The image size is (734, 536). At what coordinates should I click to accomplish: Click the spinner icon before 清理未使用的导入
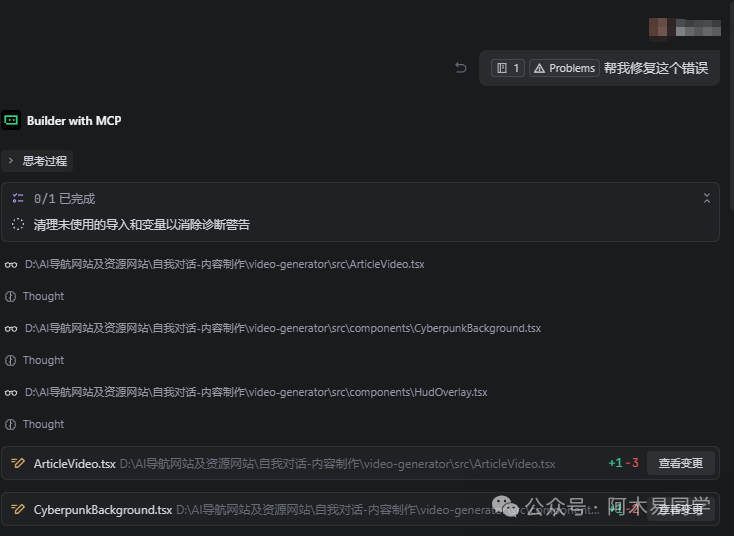[x=18, y=224]
